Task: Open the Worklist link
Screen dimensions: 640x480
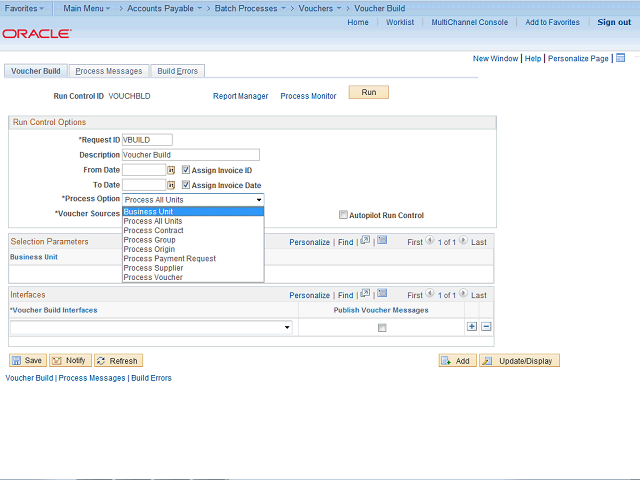Action: [x=400, y=22]
